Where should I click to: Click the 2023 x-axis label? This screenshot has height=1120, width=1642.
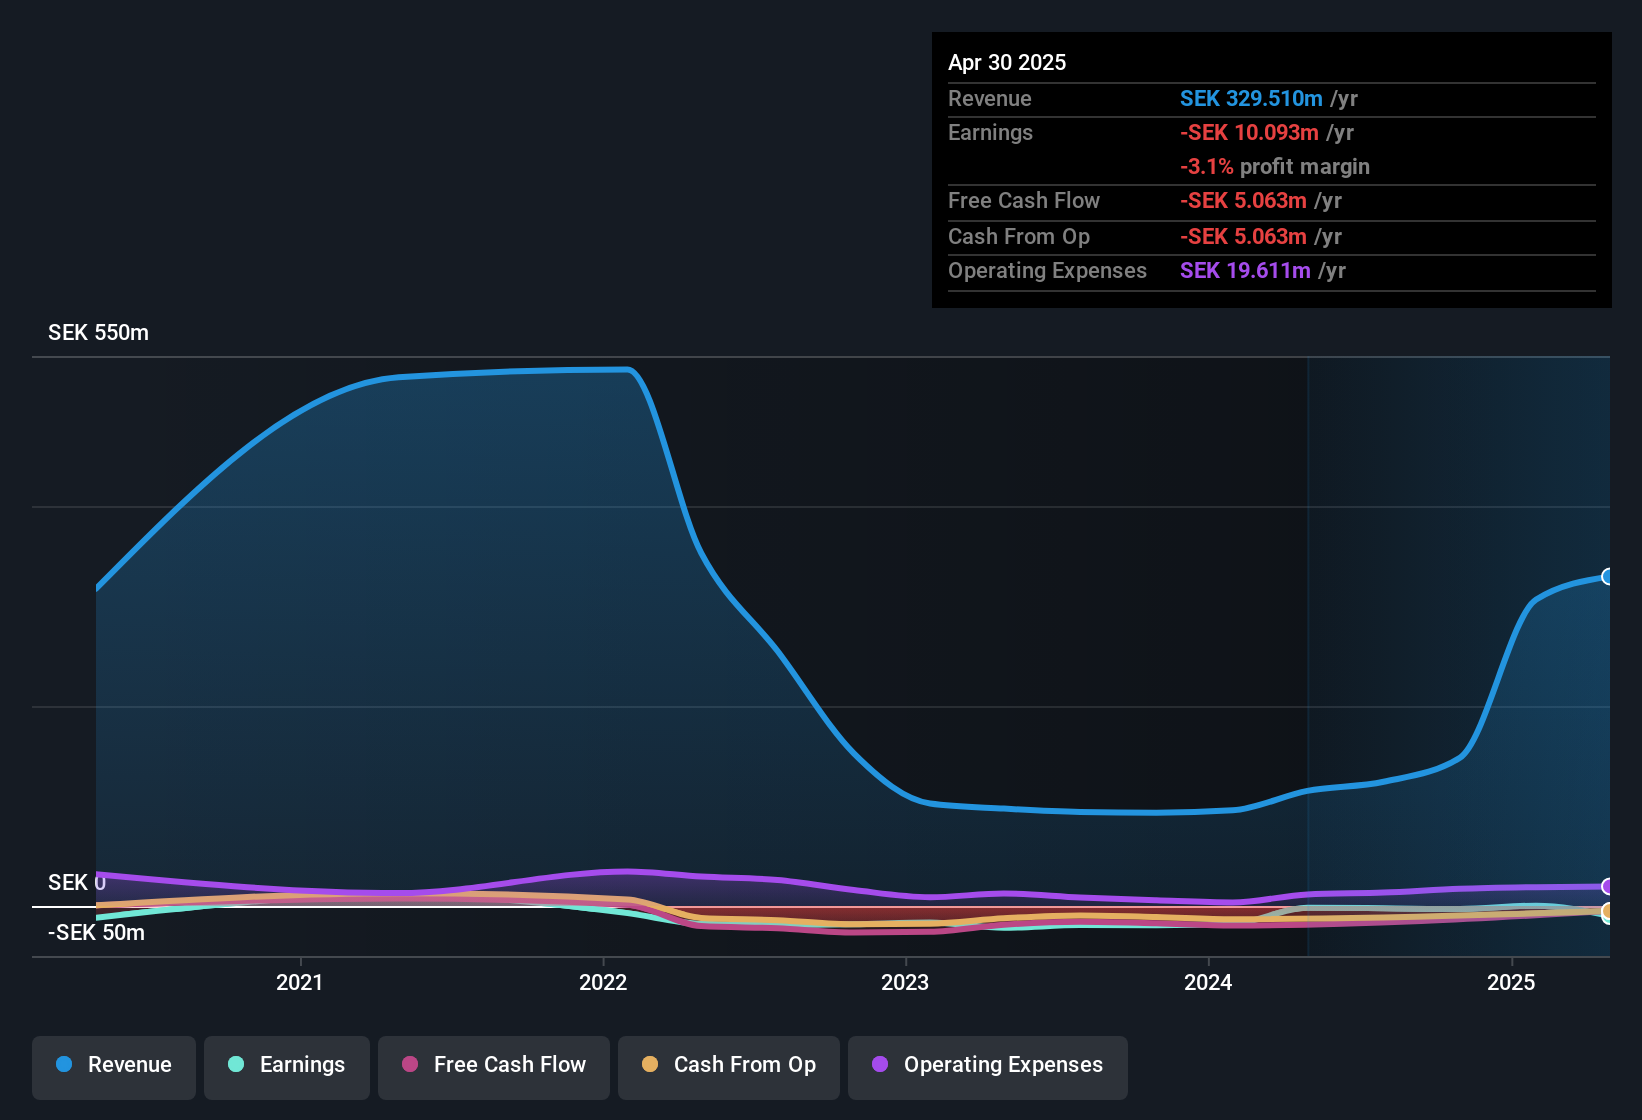(x=905, y=982)
